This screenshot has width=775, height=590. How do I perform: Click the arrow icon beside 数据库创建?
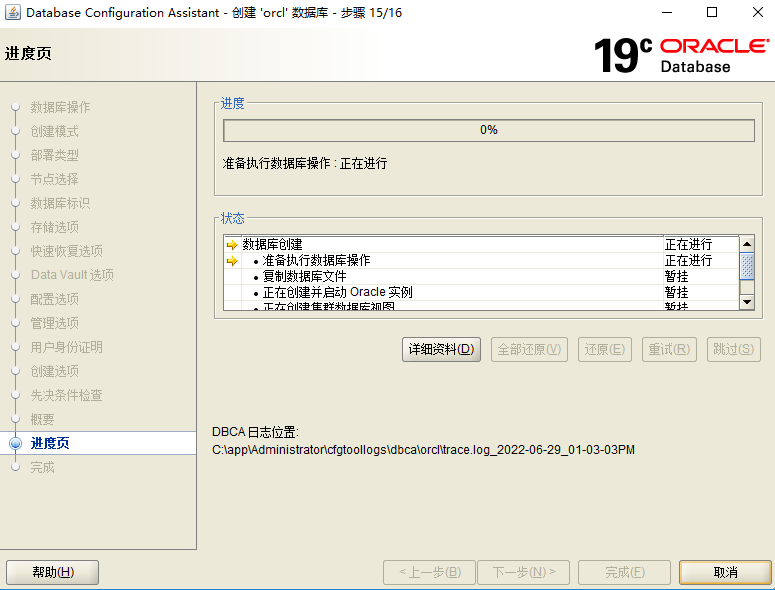point(232,245)
